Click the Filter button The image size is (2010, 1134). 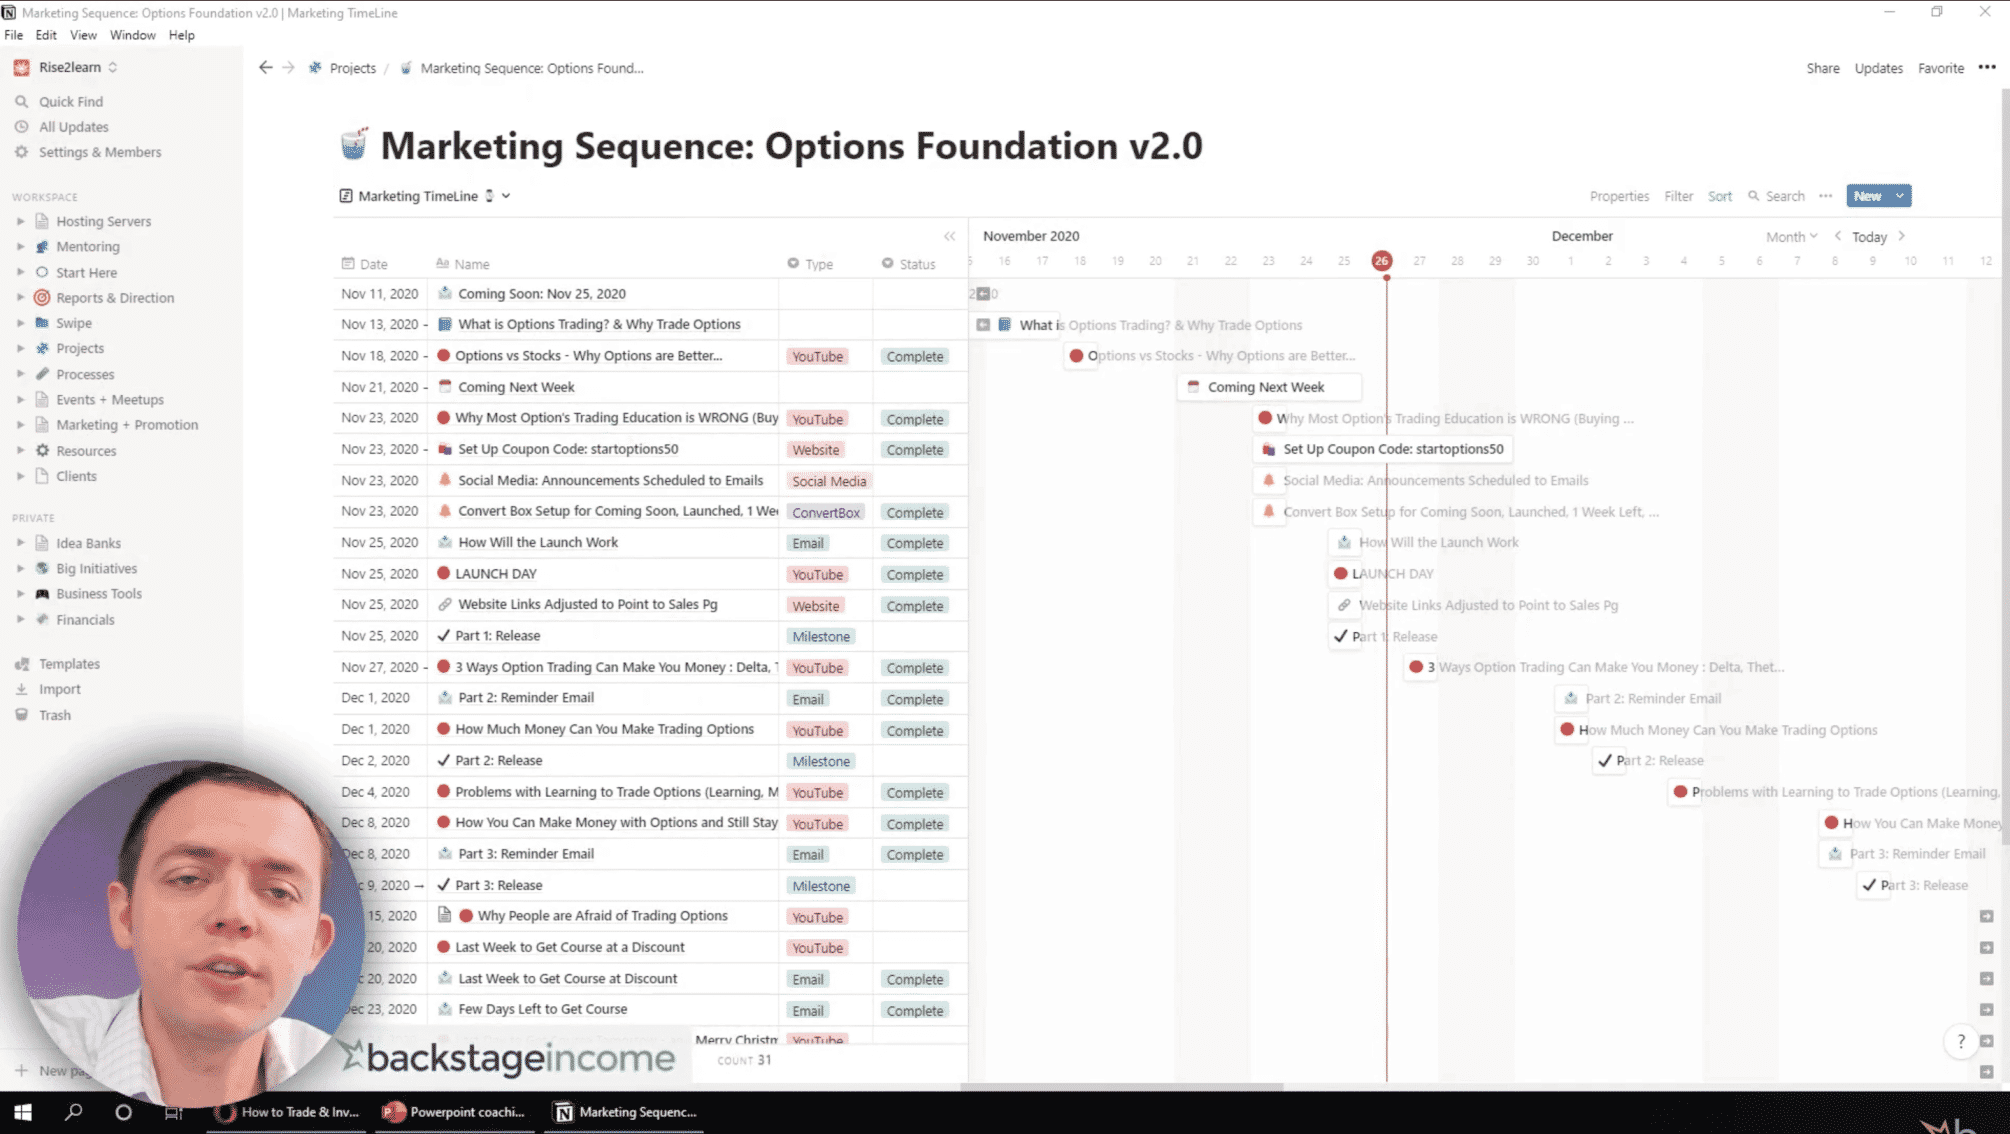(x=1678, y=196)
